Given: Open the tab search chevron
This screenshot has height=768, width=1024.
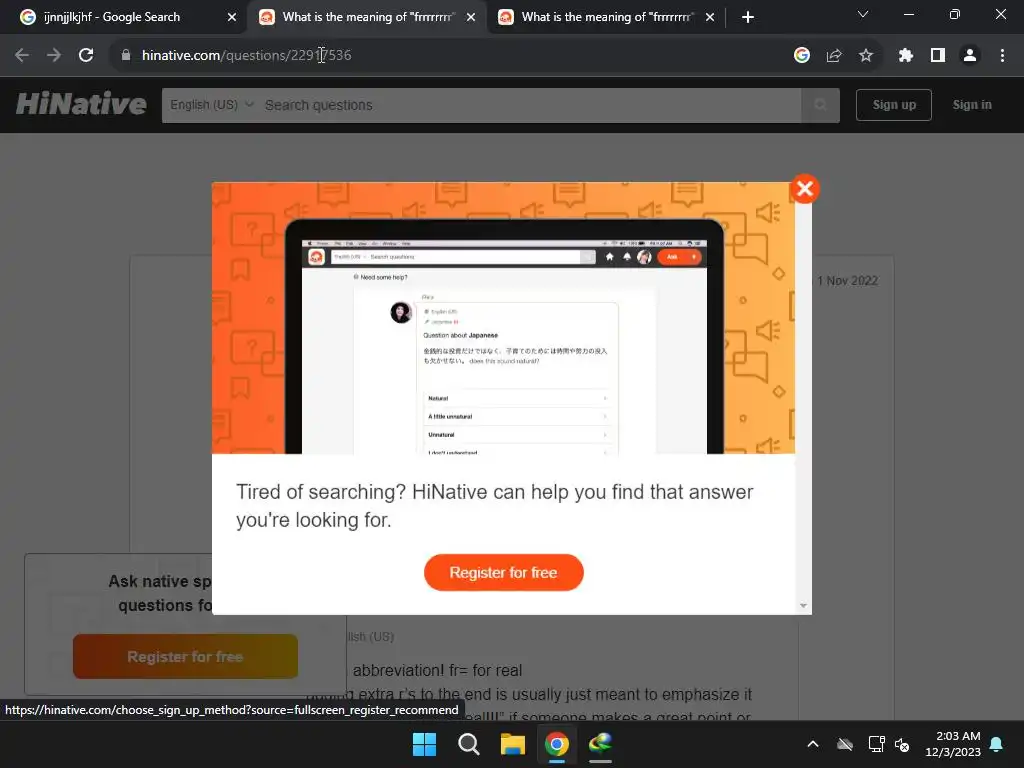Looking at the screenshot, I should coord(863,14).
